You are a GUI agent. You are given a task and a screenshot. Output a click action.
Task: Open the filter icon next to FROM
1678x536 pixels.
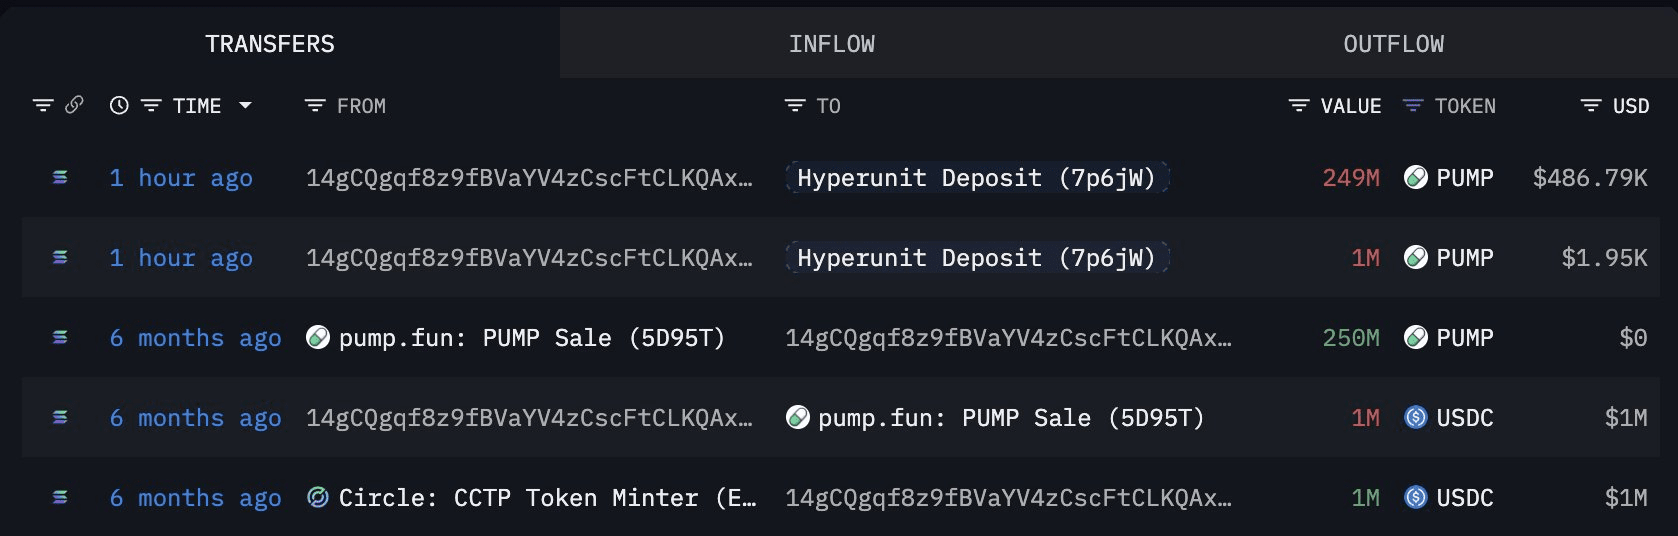tap(315, 105)
